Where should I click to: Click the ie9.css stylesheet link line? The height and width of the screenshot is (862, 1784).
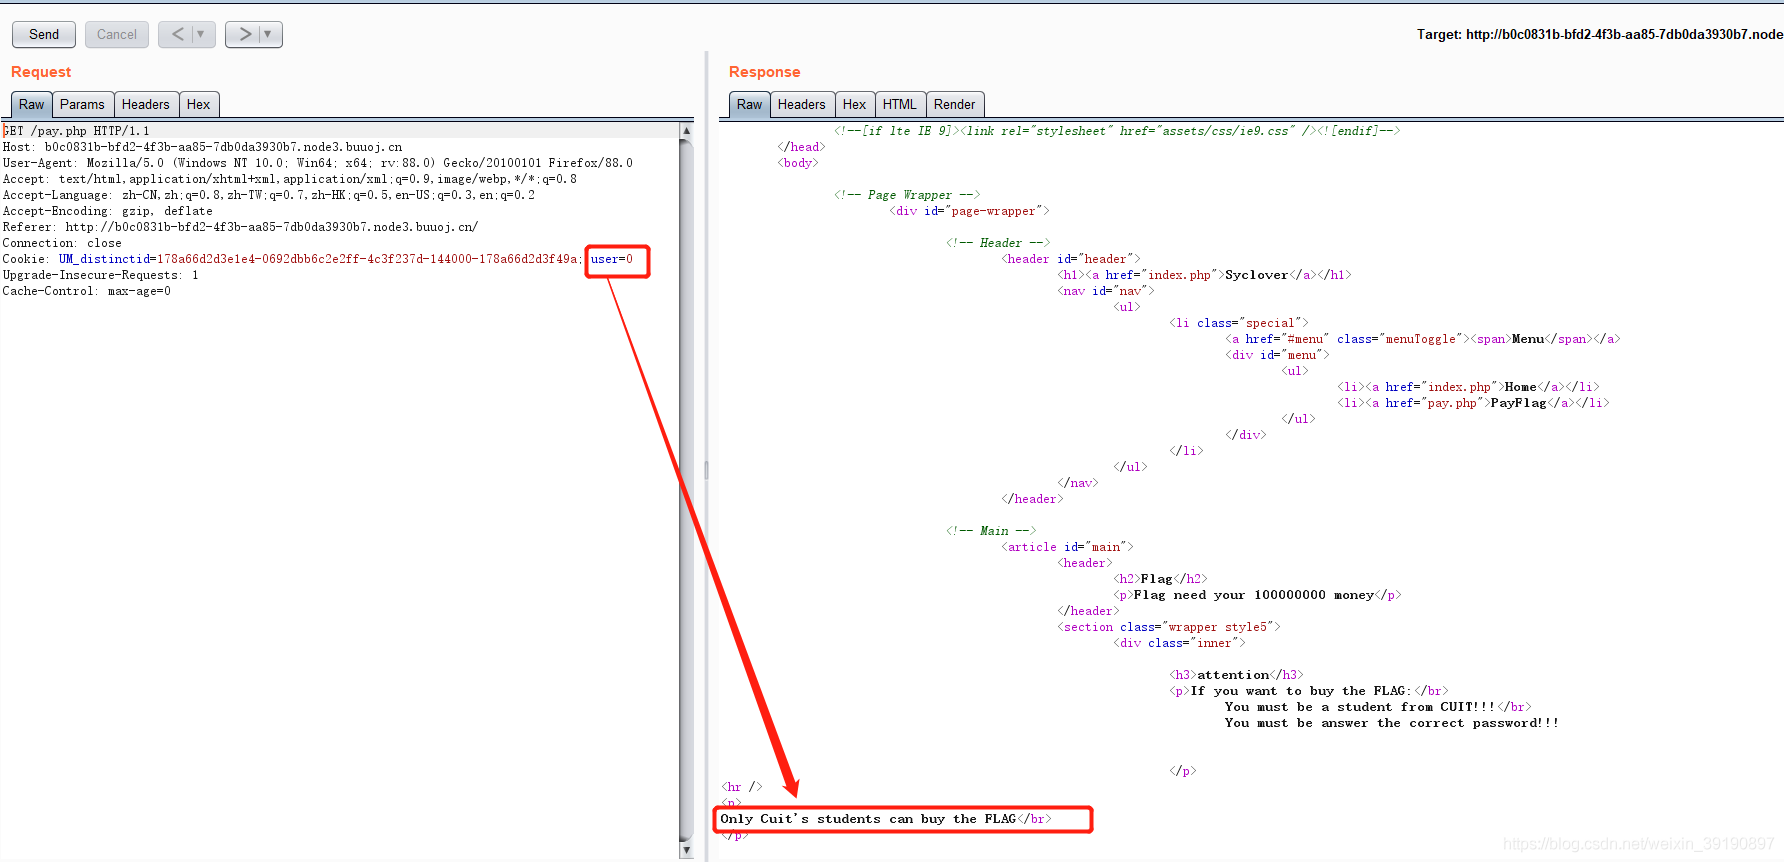tap(1117, 131)
